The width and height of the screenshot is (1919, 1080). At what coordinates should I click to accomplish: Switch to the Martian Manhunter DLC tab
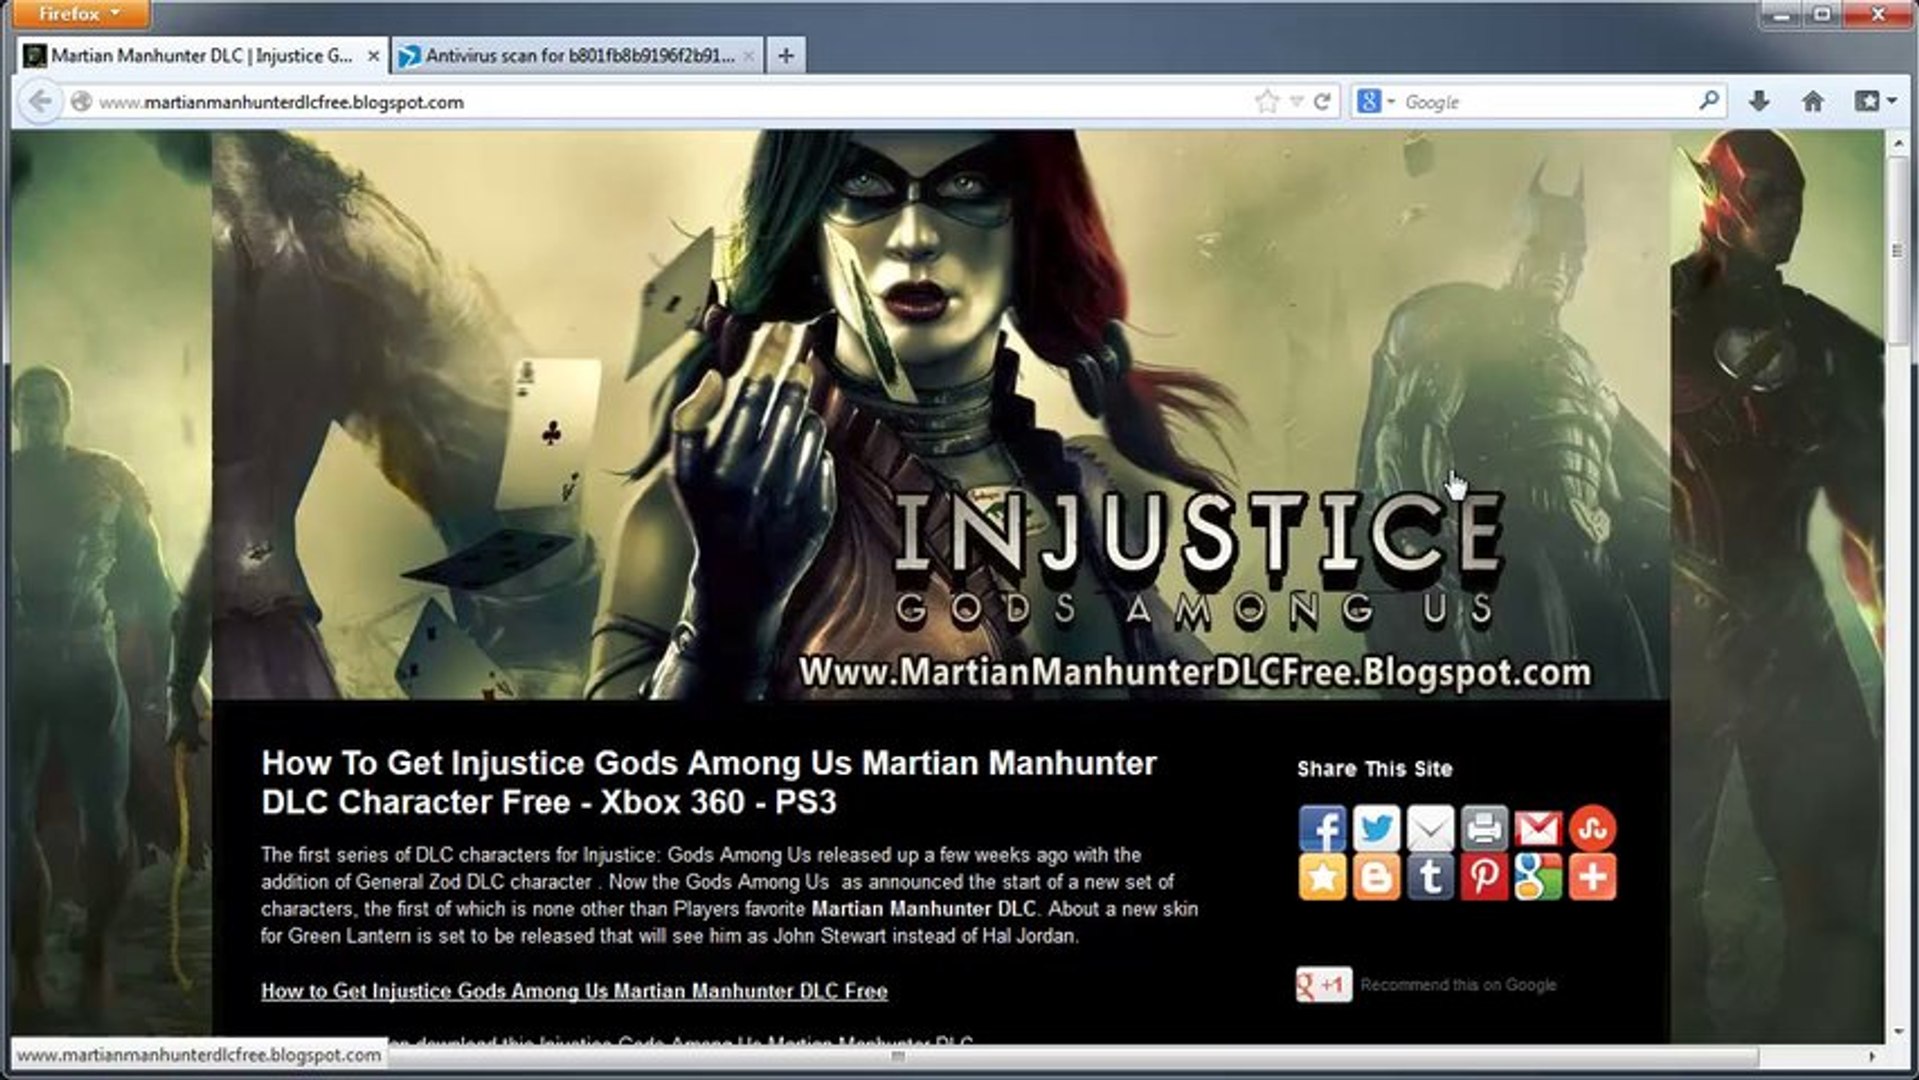pos(202,56)
